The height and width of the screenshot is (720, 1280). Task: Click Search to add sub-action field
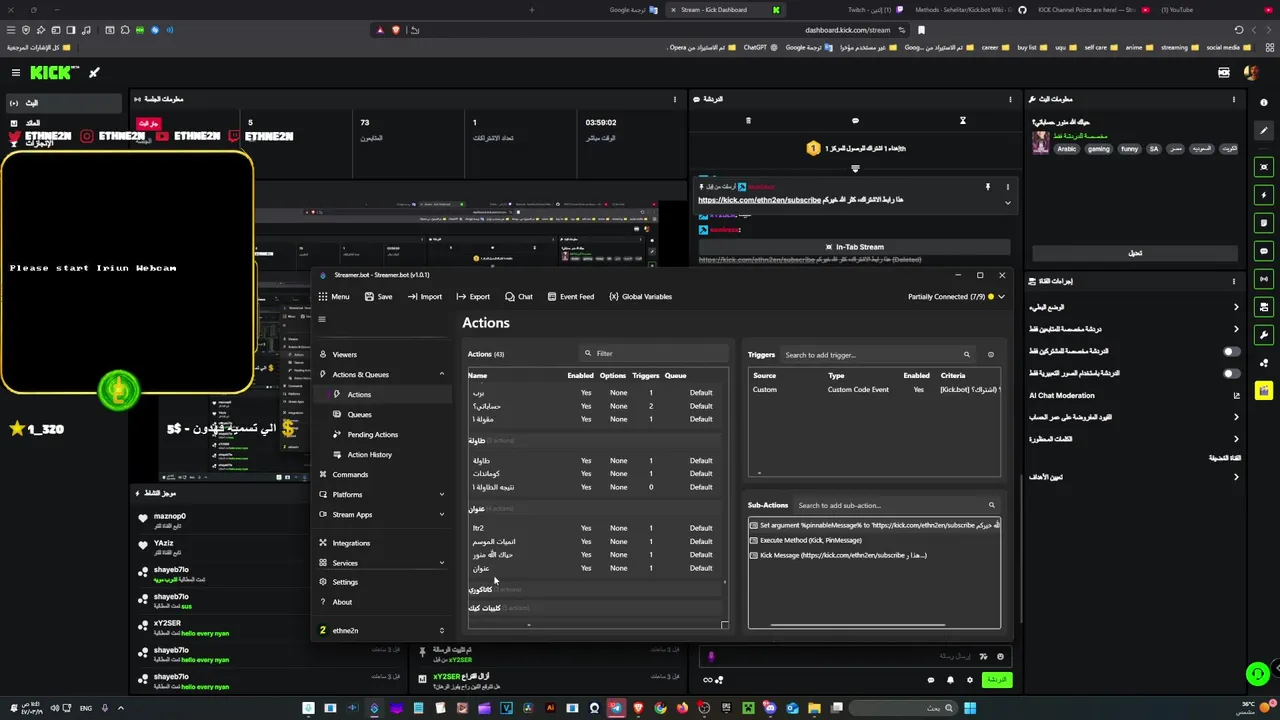pyautogui.click(x=895, y=505)
